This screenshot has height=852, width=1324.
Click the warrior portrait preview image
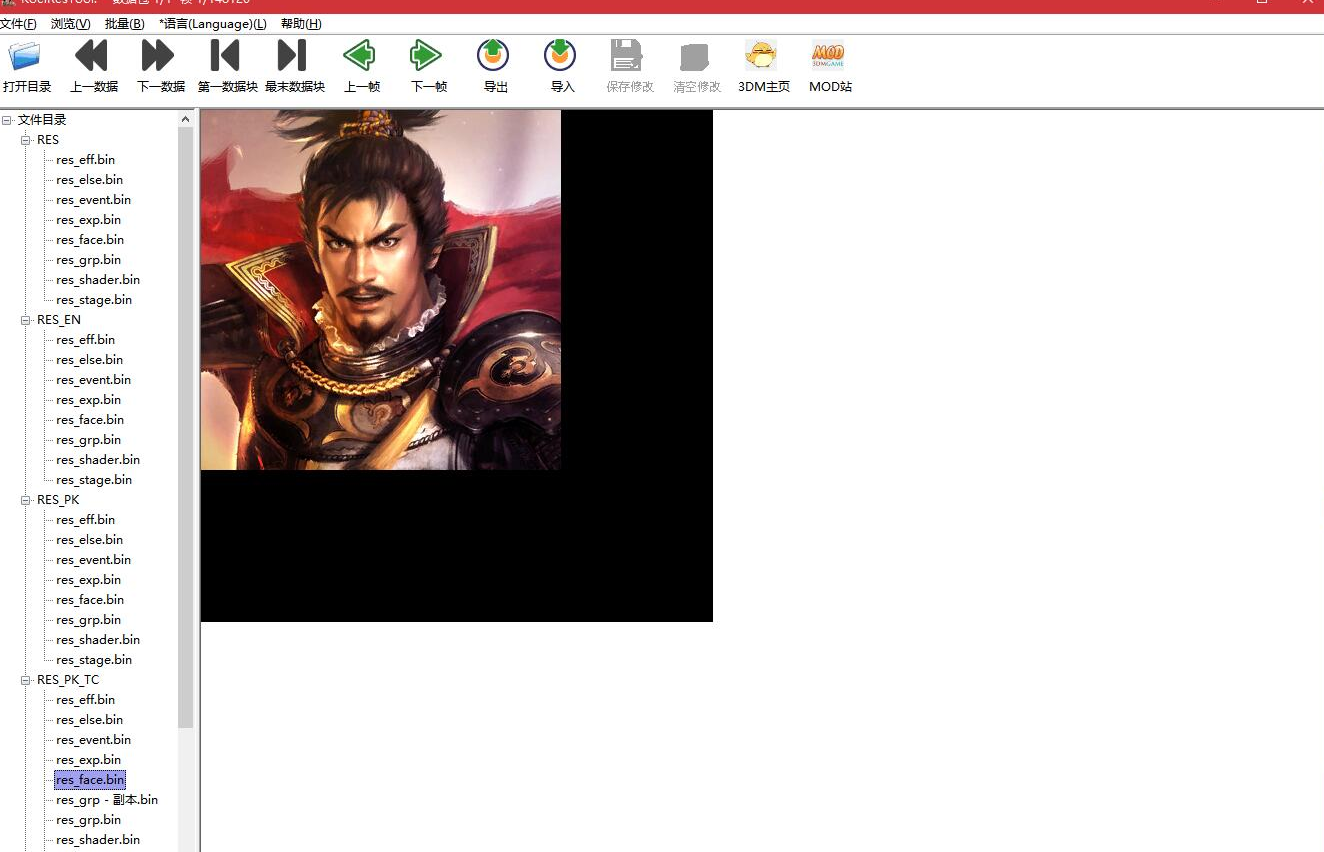(381, 290)
